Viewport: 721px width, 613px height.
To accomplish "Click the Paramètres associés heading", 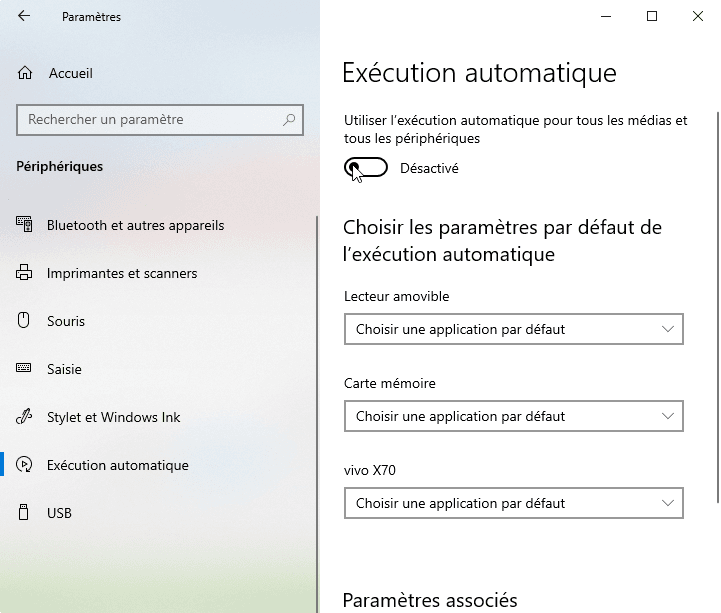I will [430, 600].
